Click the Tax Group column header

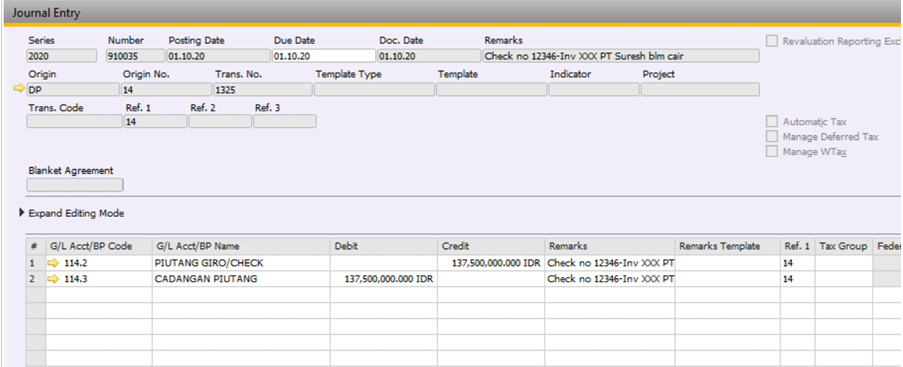coord(844,246)
